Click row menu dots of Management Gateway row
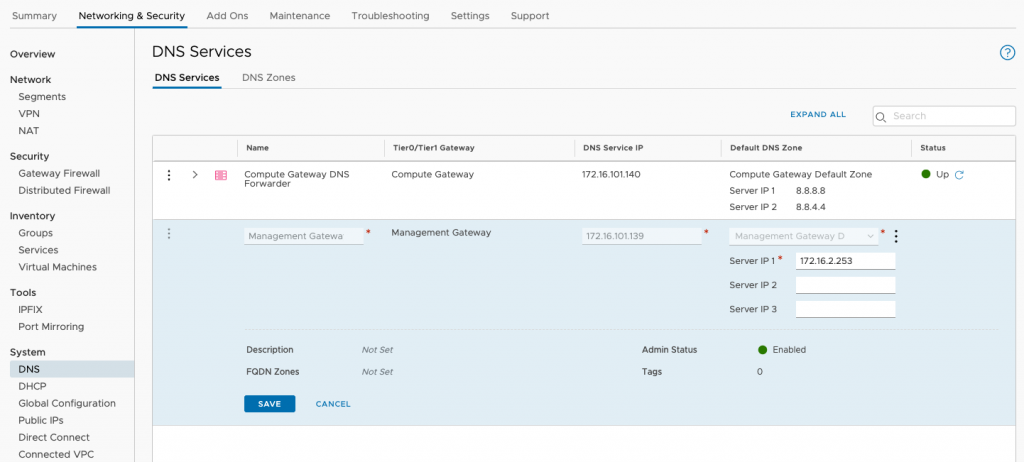Screen dimensions: 1024x462 click(x=168, y=233)
